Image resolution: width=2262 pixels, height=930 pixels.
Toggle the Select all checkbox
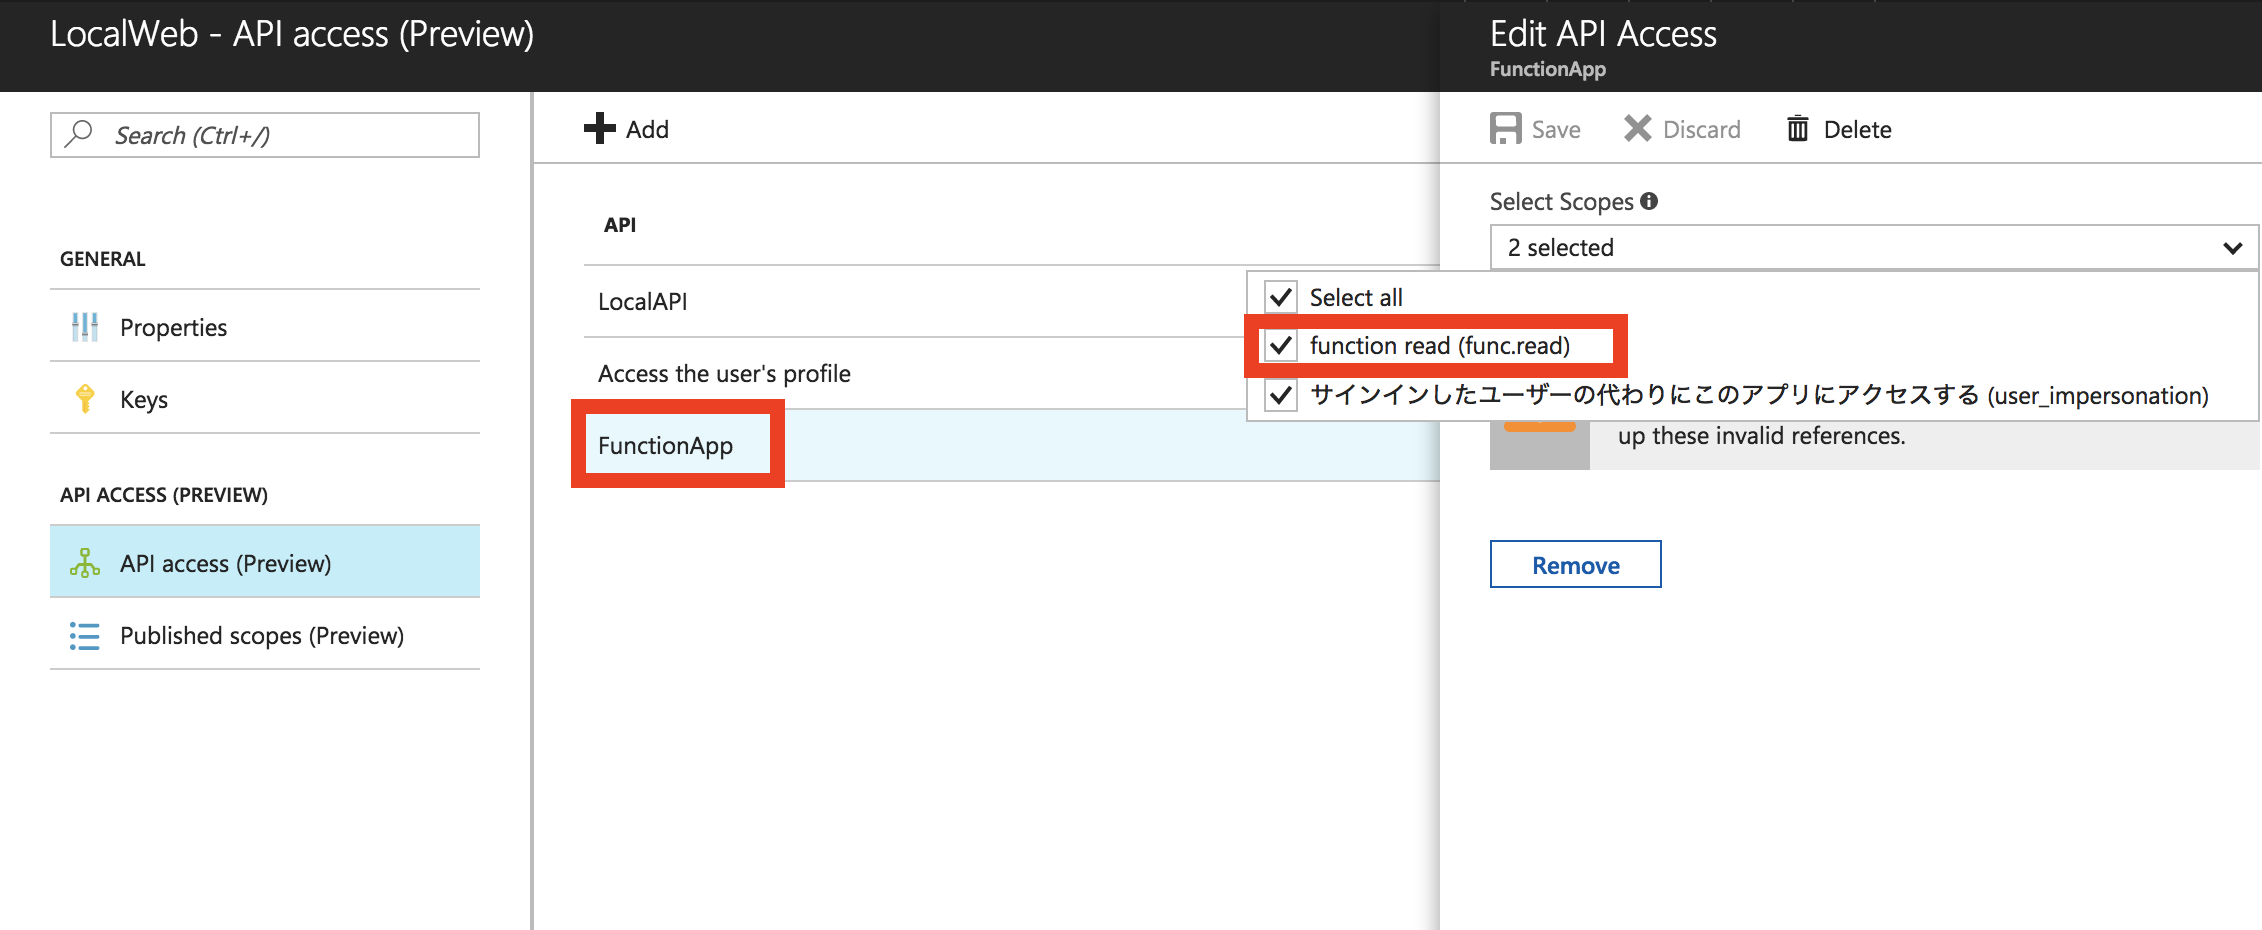1281,297
